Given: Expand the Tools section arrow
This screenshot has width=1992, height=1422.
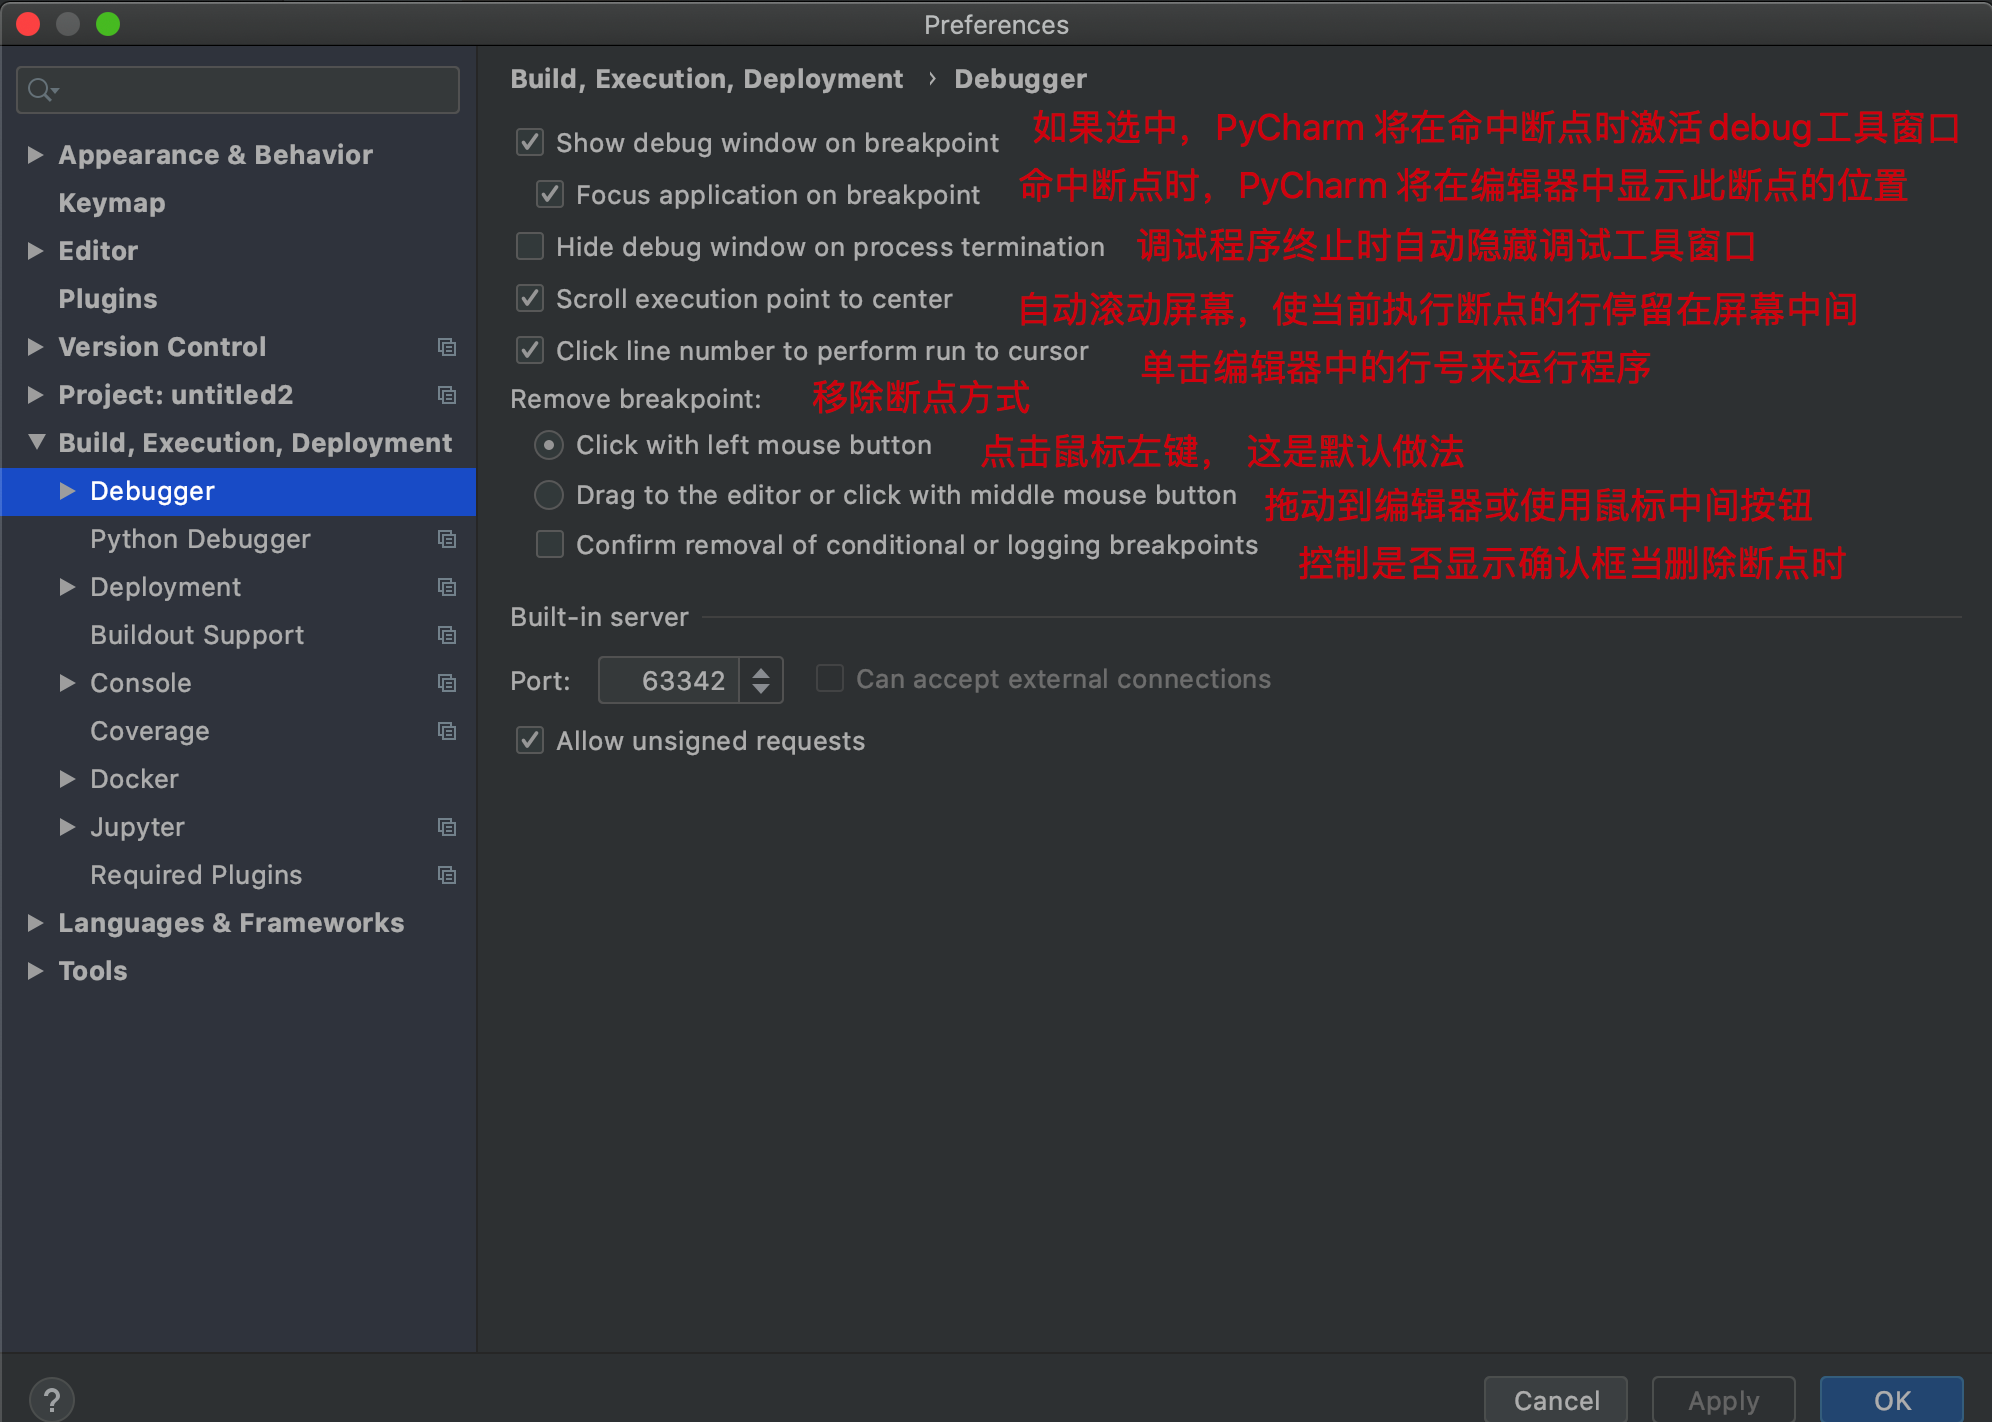Looking at the screenshot, I should [35, 970].
